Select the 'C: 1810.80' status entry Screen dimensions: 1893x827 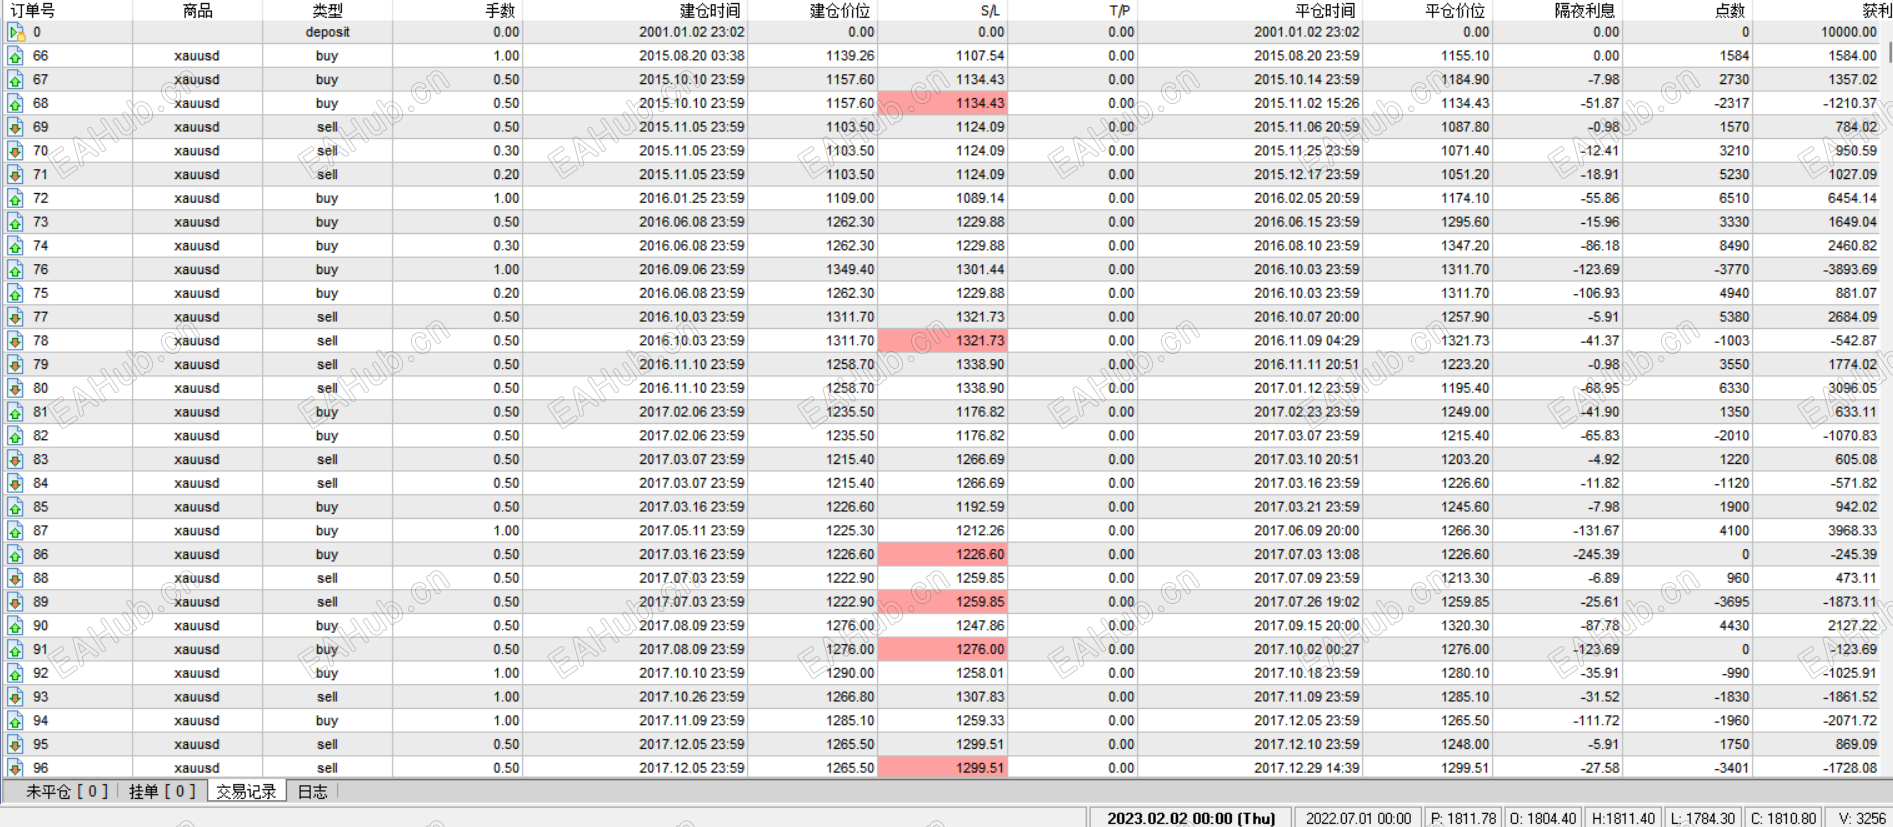pyautogui.click(x=1783, y=818)
